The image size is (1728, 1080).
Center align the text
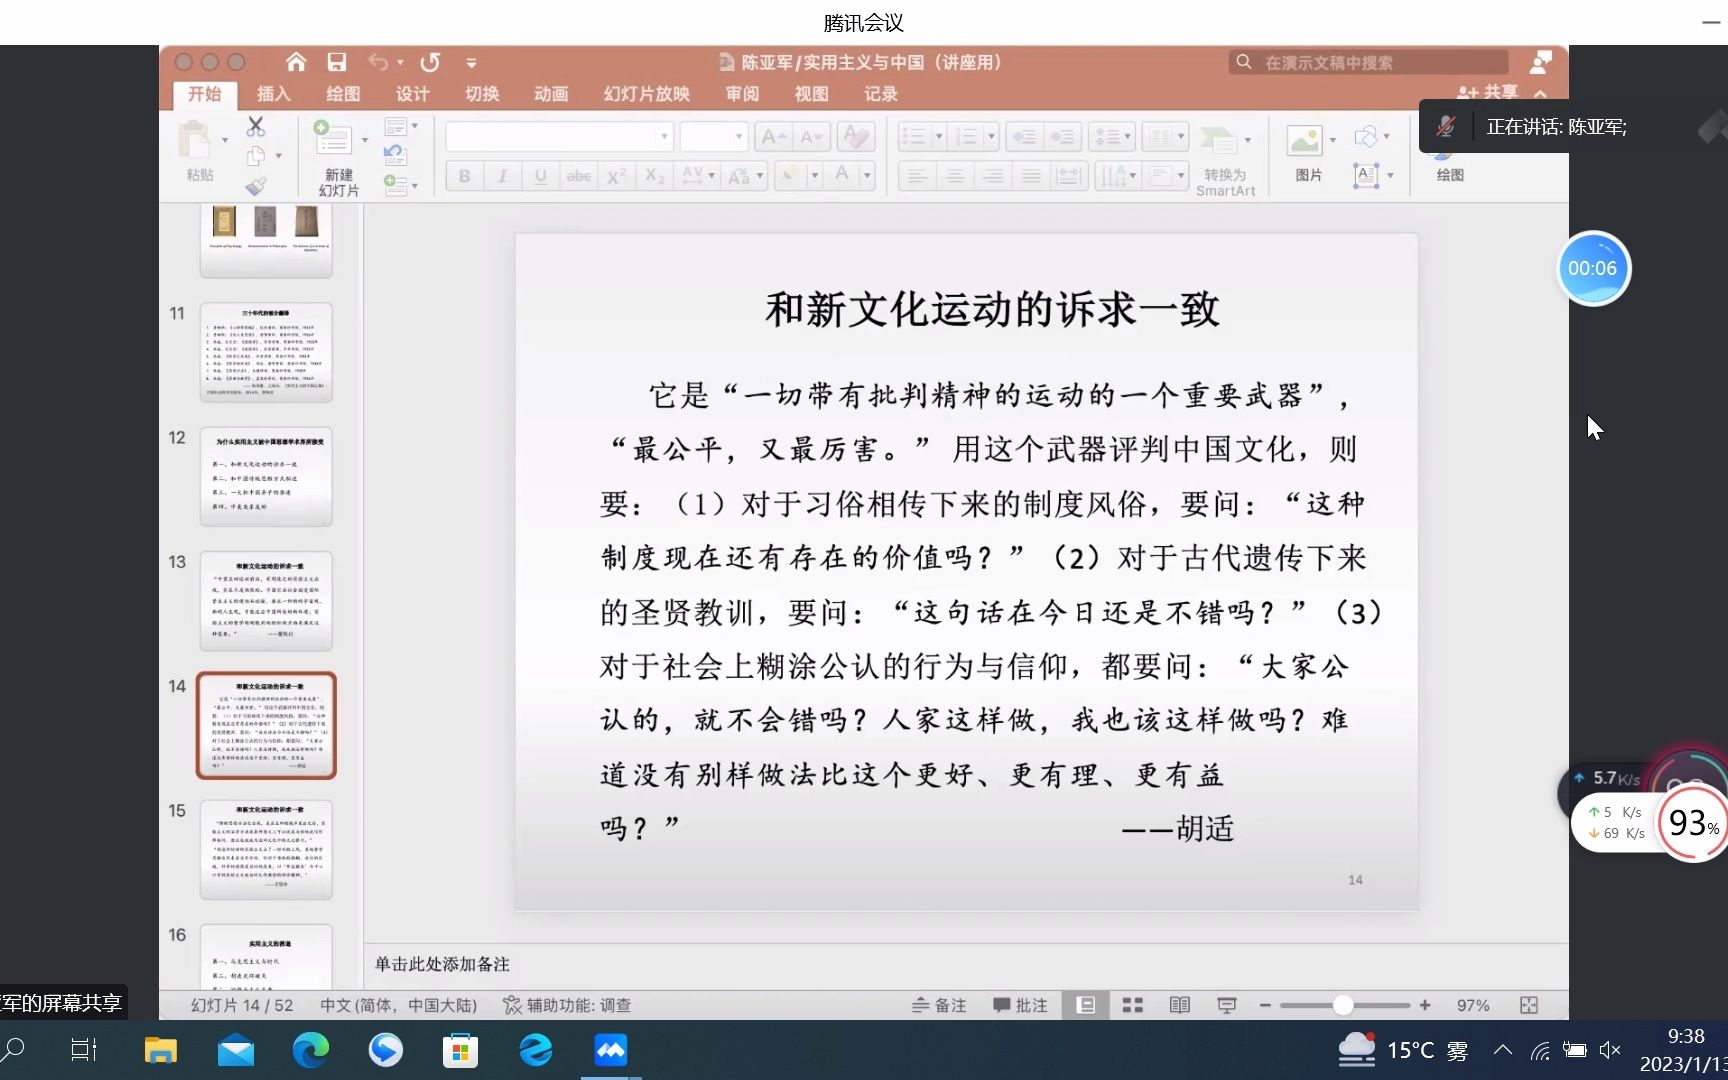click(955, 176)
